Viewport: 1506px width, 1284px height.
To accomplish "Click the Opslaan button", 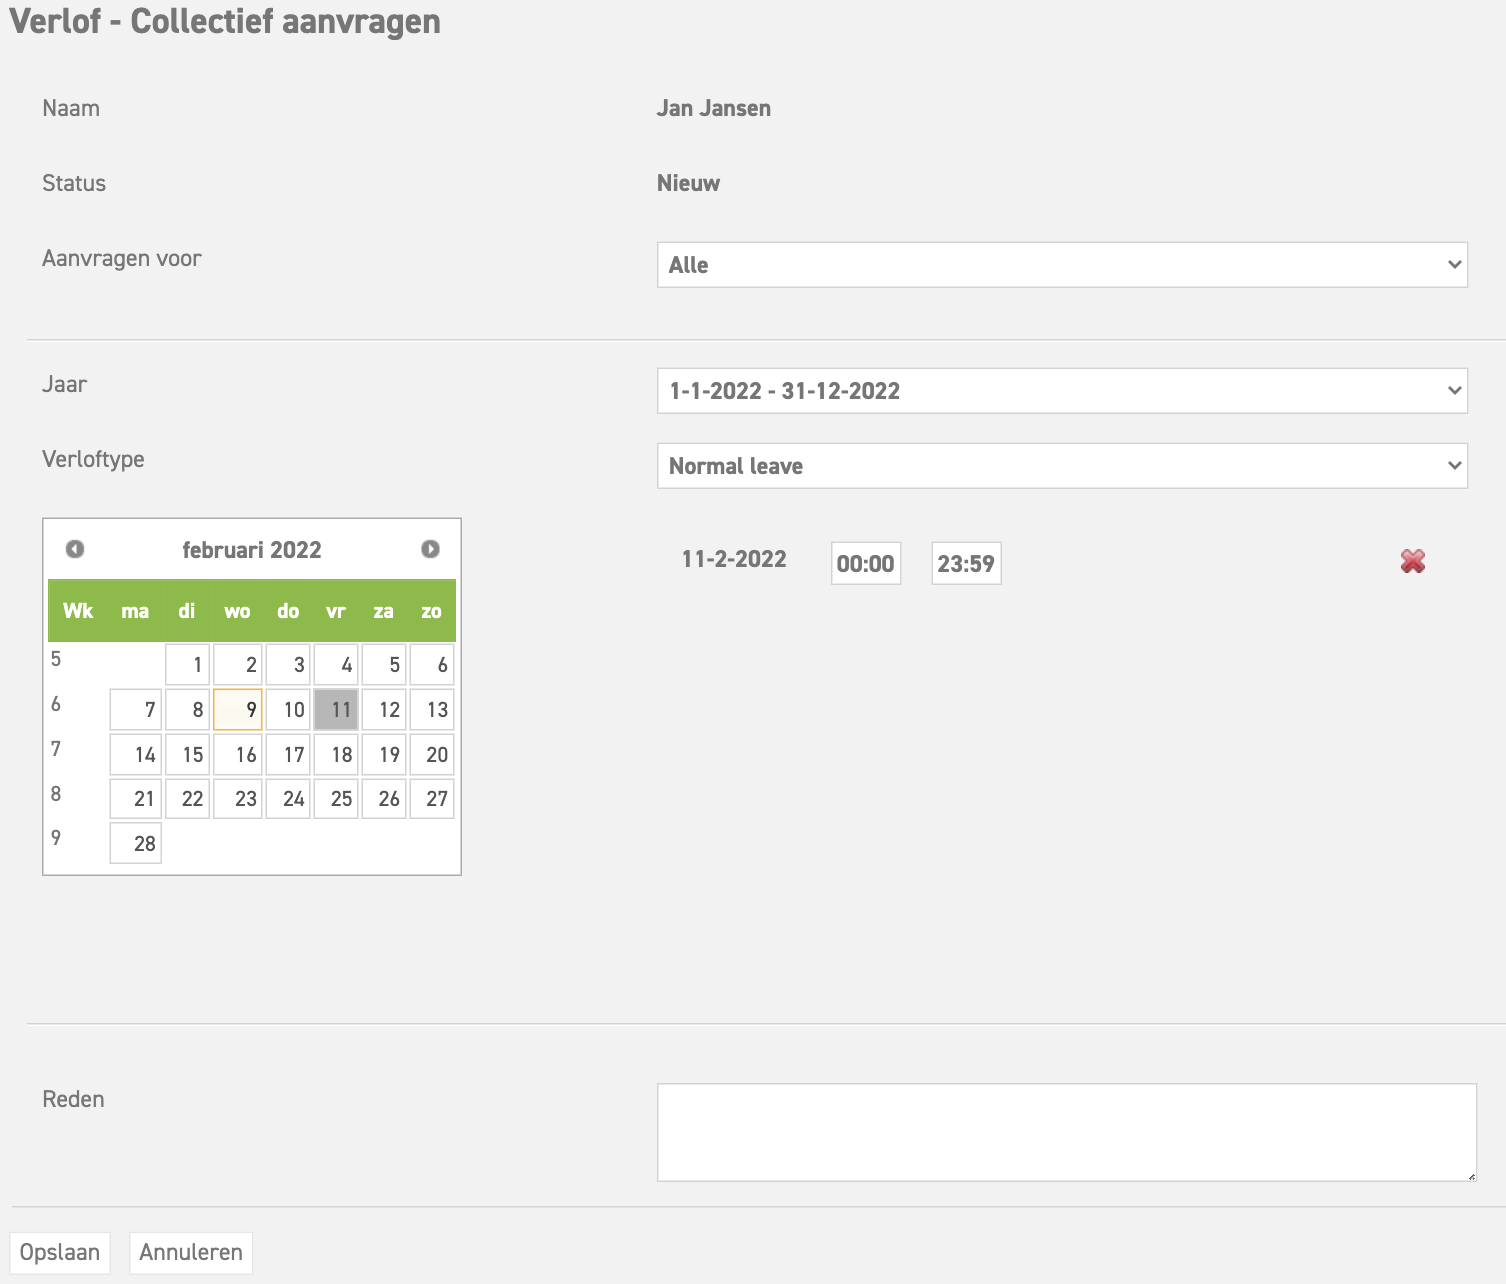I will 60,1252.
